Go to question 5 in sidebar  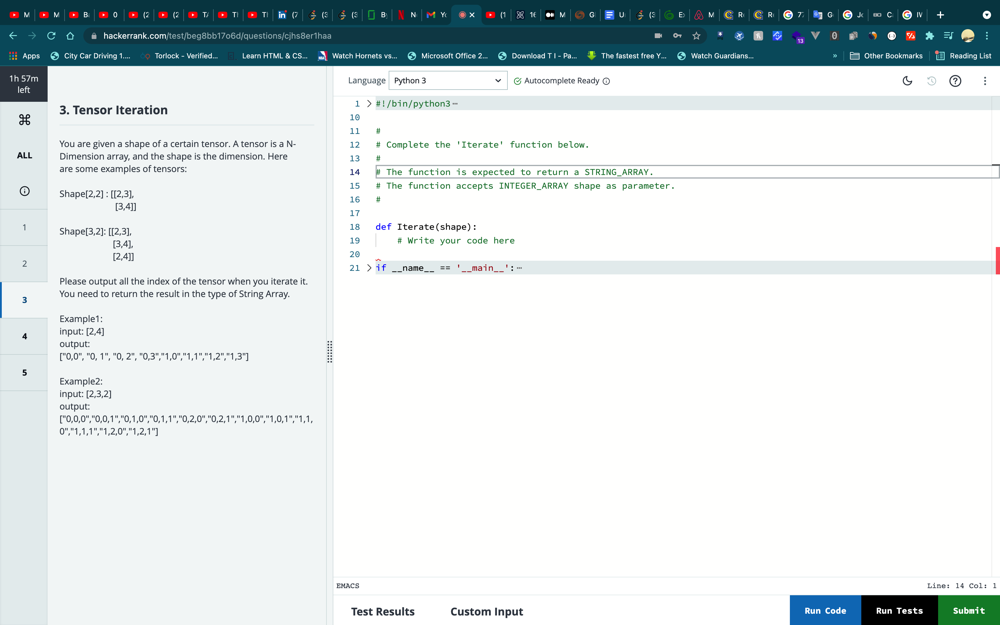(x=24, y=372)
